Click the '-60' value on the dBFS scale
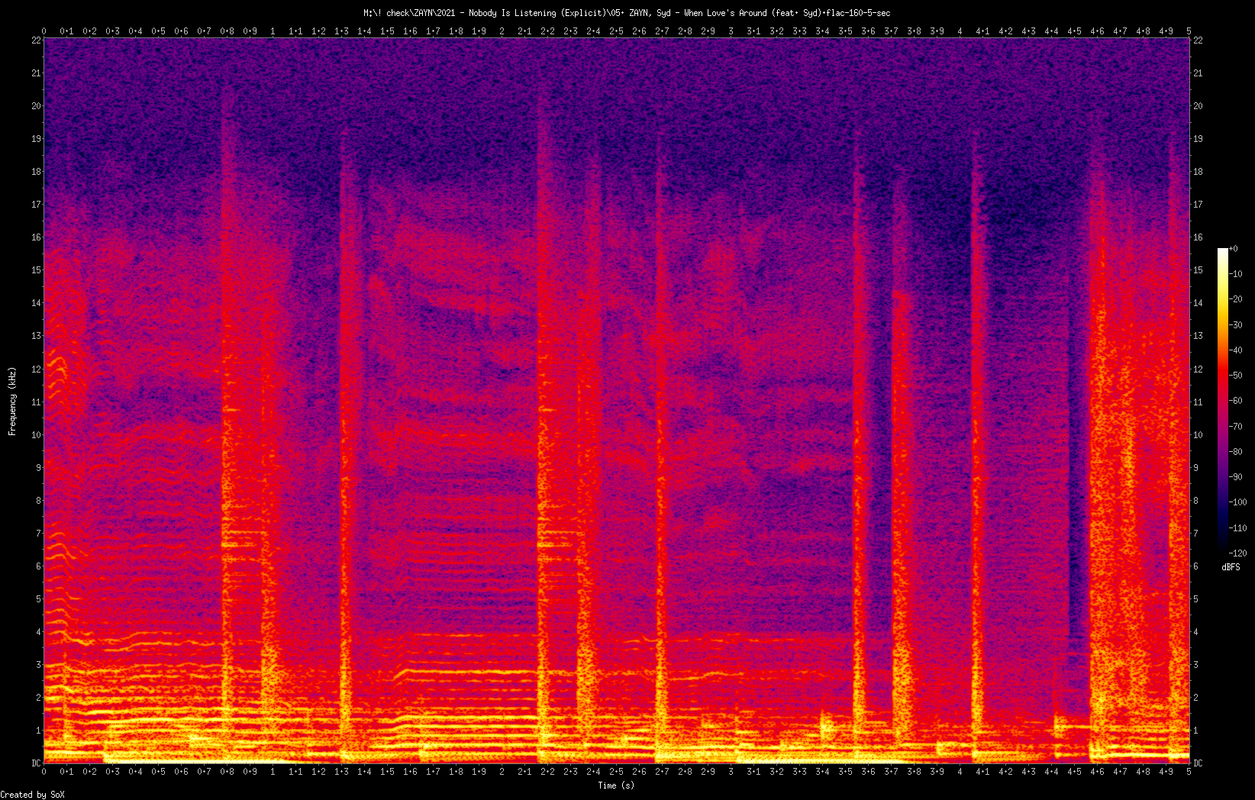Screen dimensions: 1255x800 pos(1236,401)
